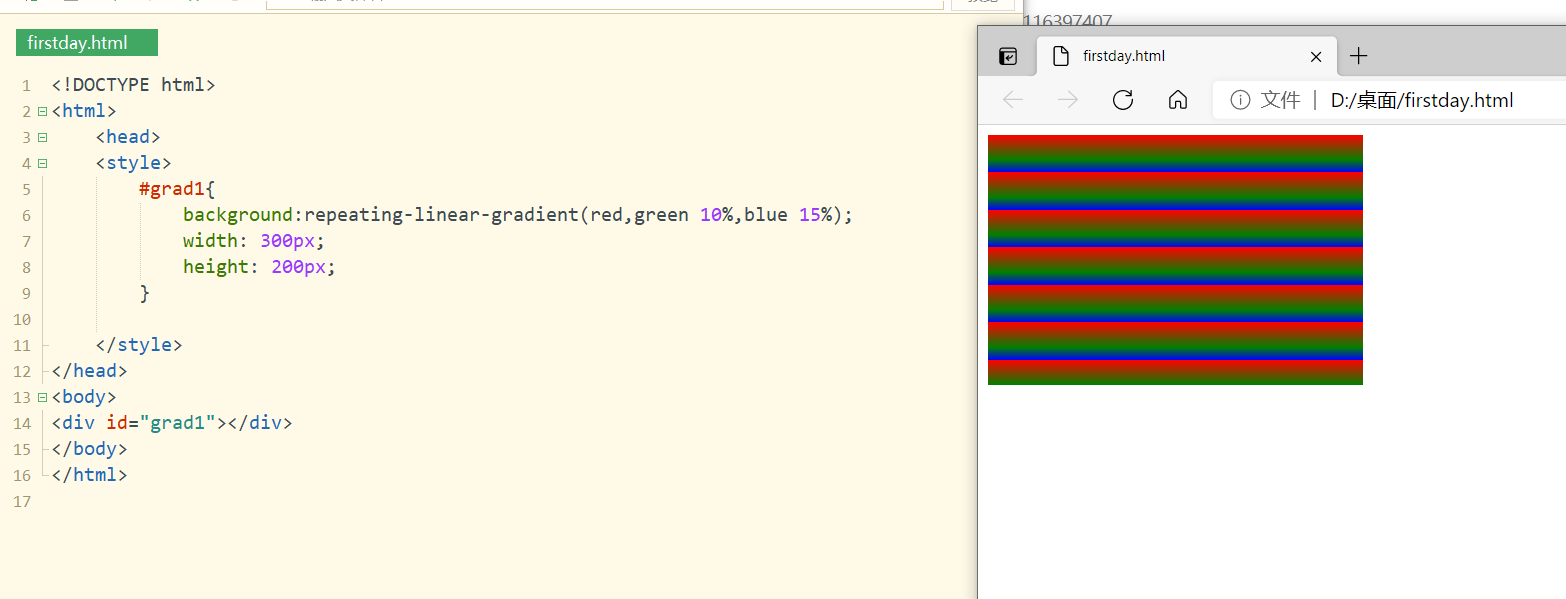Refresh the firstday.html page

[x=1123, y=100]
